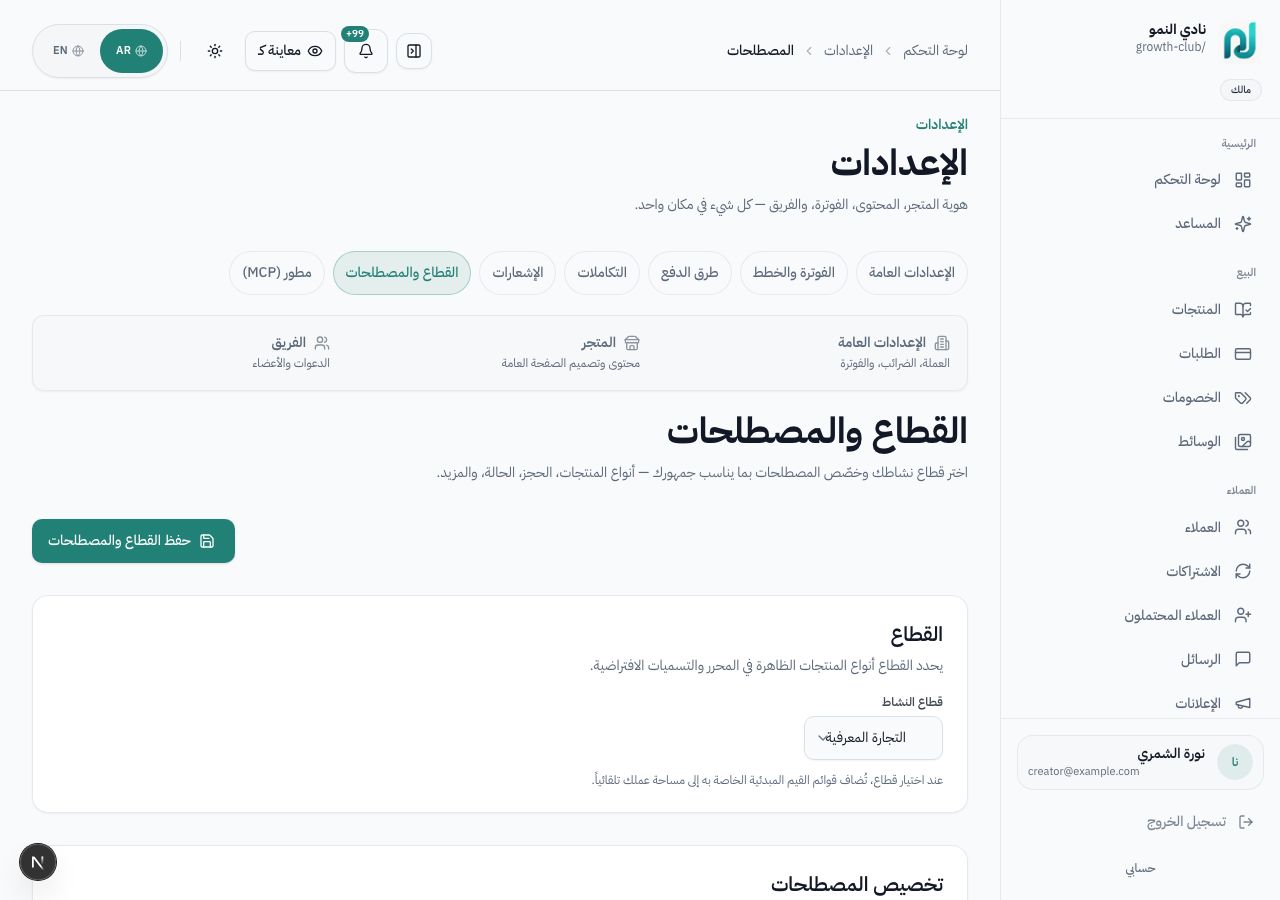1280x900 pixels.
Task: Click the العملاء المحتملون add-user icon
Action: tap(1243, 616)
